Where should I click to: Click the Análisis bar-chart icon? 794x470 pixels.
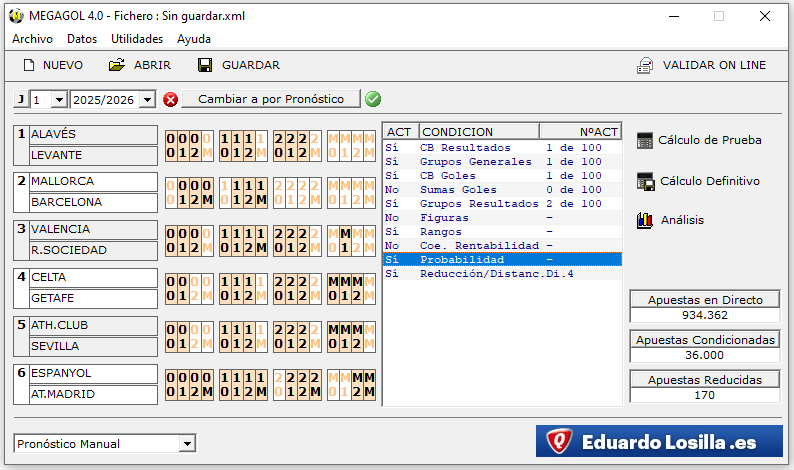(x=645, y=220)
